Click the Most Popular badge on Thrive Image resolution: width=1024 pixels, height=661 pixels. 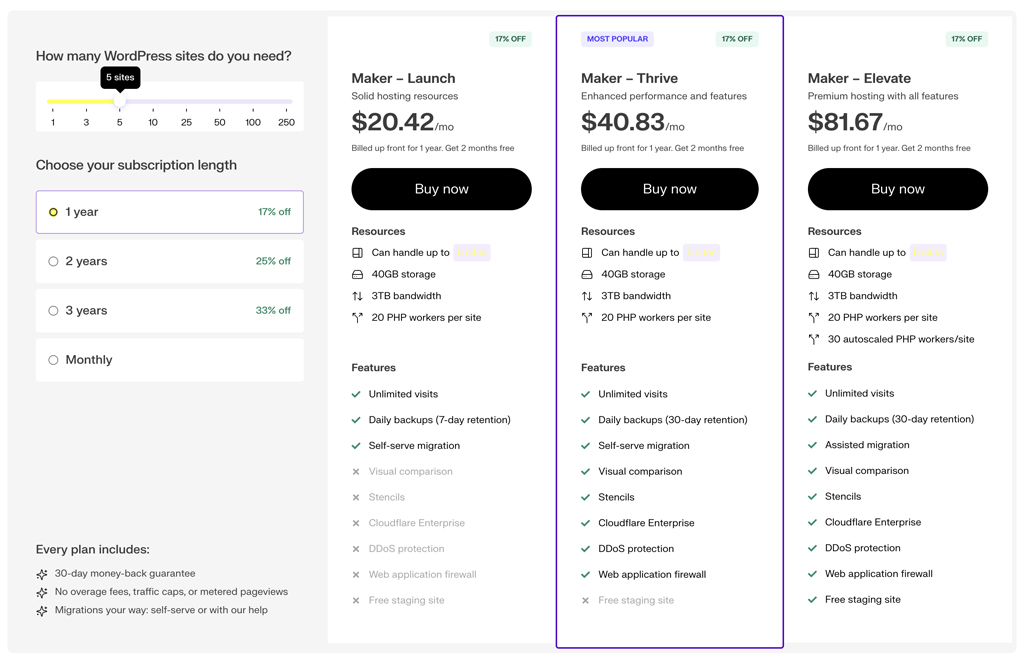point(617,39)
